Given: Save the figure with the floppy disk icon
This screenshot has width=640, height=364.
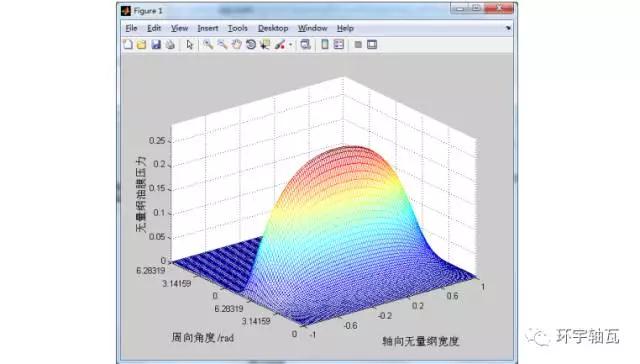Looking at the screenshot, I should 156,44.
